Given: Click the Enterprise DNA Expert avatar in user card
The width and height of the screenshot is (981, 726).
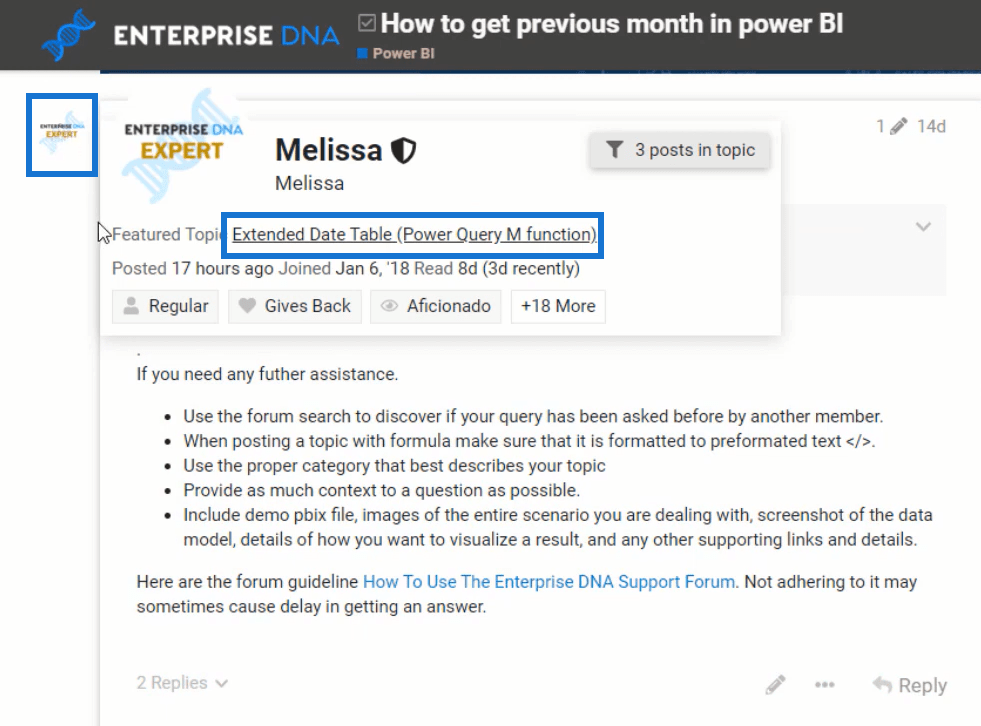Looking at the screenshot, I should click(x=183, y=148).
